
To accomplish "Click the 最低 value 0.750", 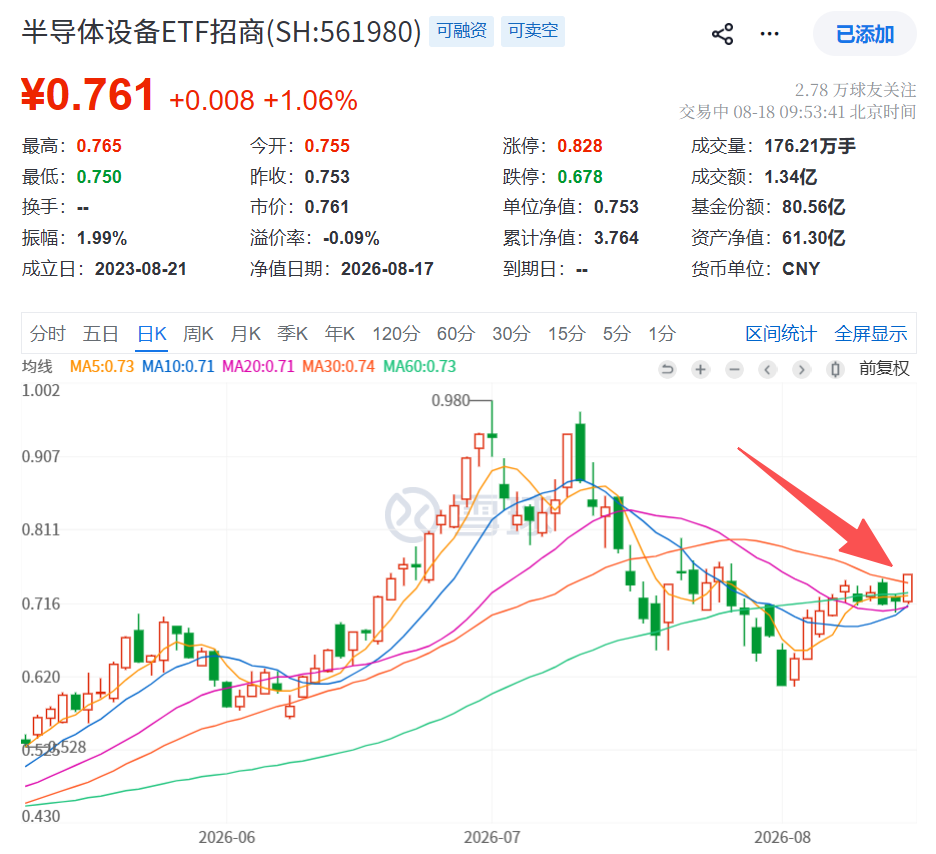I will tap(99, 177).
